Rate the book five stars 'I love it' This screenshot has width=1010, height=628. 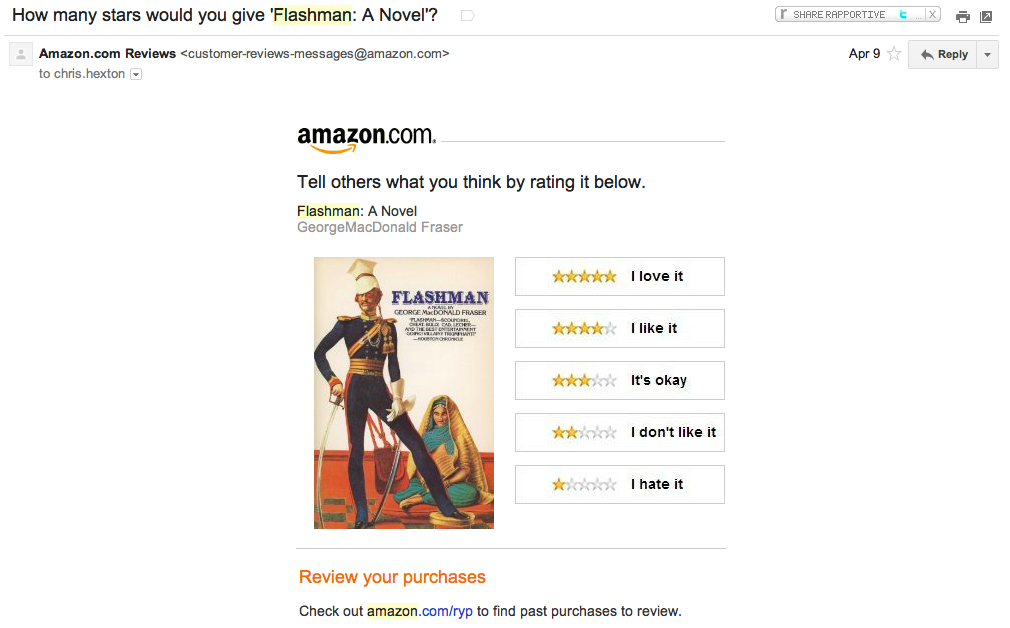click(619, 276)
